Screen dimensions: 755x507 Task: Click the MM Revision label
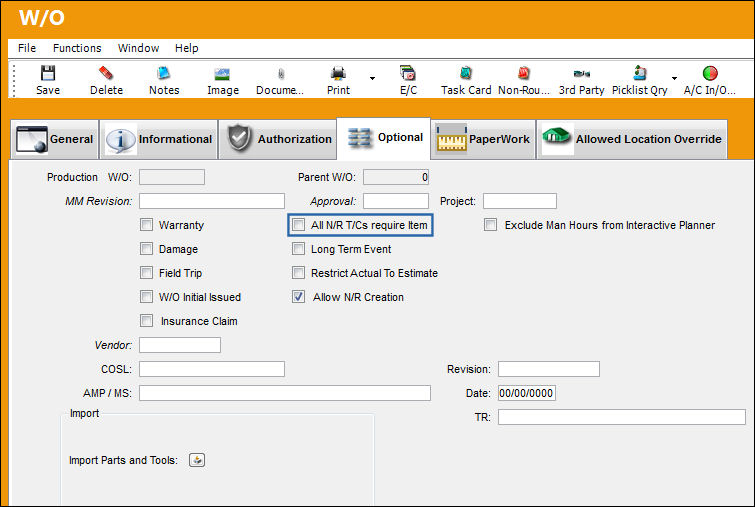99,201
